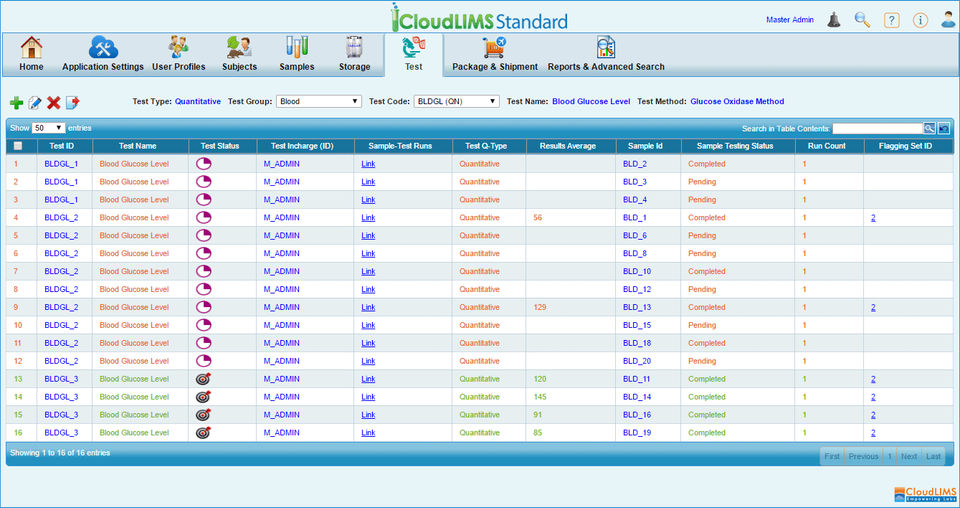
Task: Click the Master Admin link
Action: 790,20
